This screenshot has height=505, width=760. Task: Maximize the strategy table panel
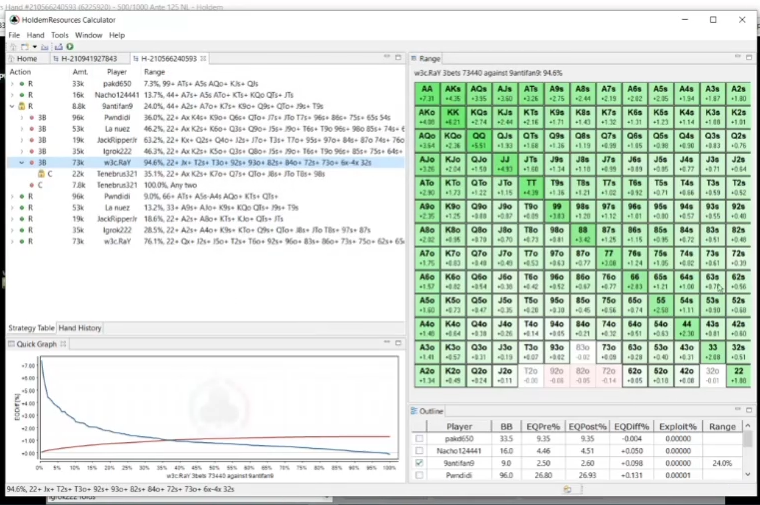[398, 57]
